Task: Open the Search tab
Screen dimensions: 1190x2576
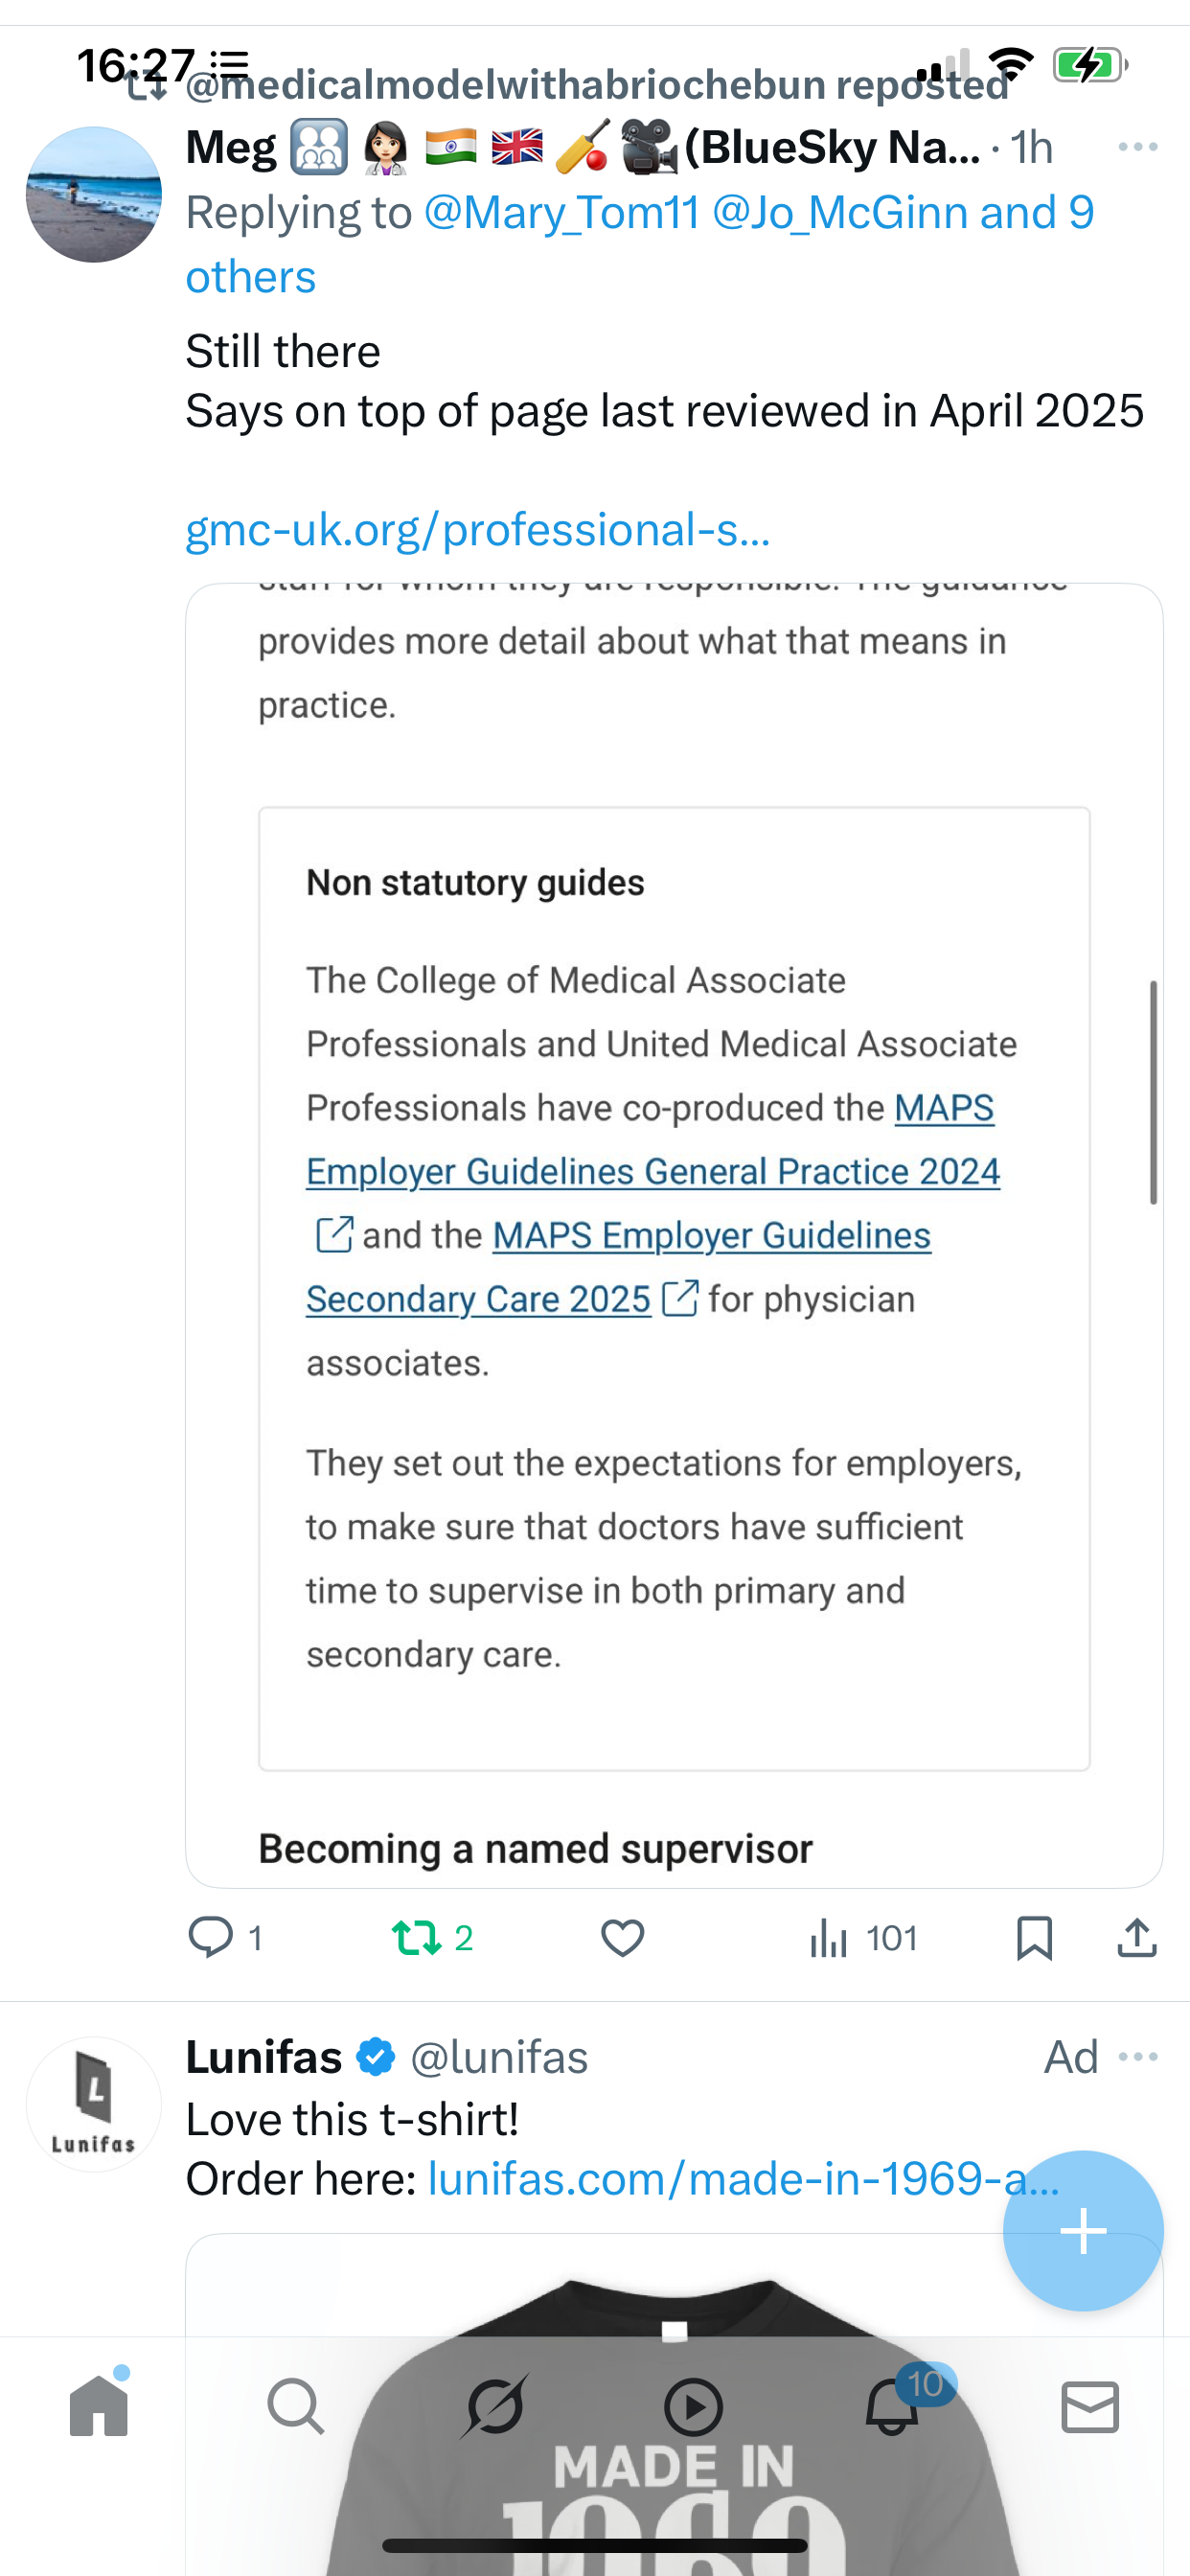Action: 296,2406
